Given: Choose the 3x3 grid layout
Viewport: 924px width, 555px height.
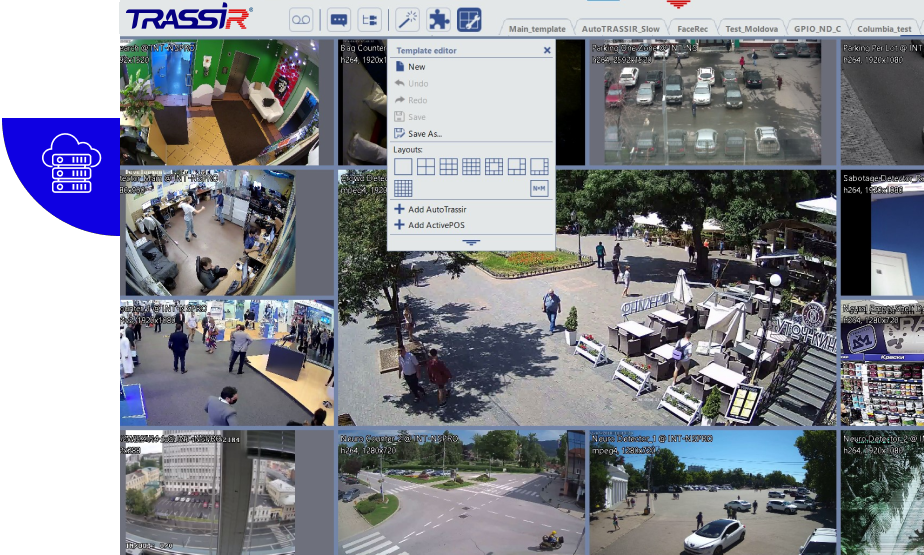Looking at the screenshot, I should tap(448, 167).
